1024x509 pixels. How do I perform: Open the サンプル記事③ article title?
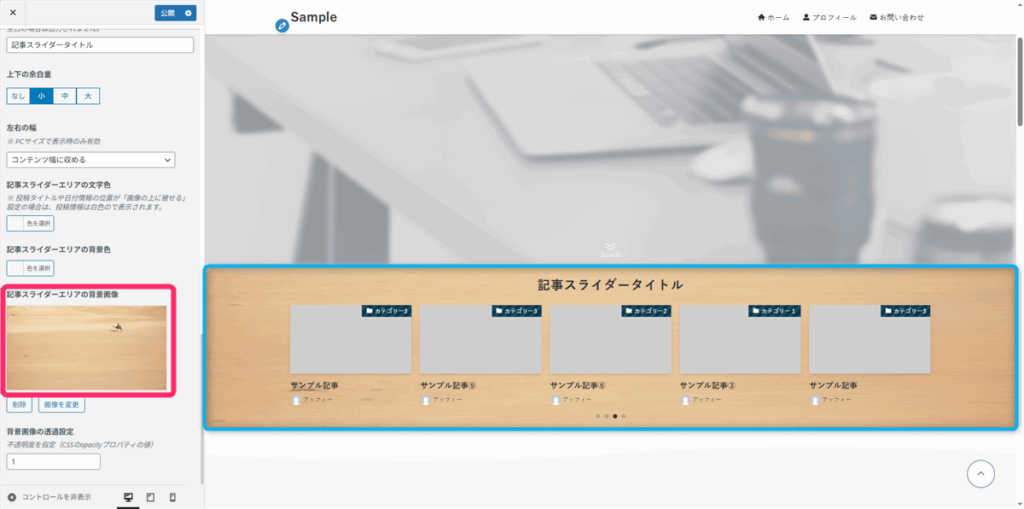pos(708,386)
